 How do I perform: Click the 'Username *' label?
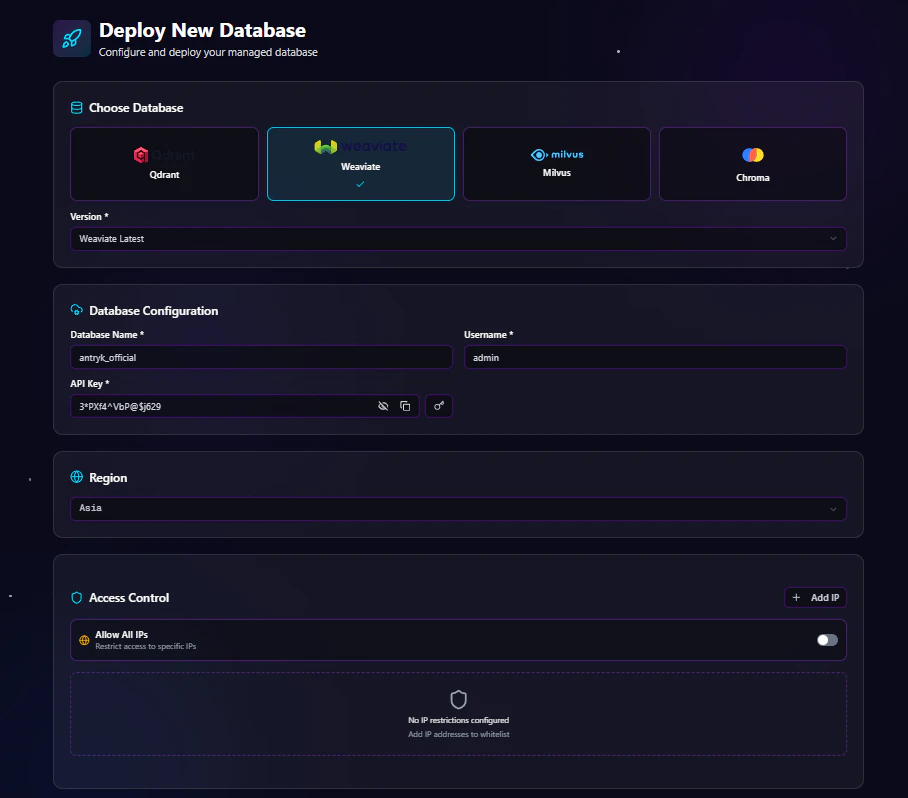click(488, 335)
